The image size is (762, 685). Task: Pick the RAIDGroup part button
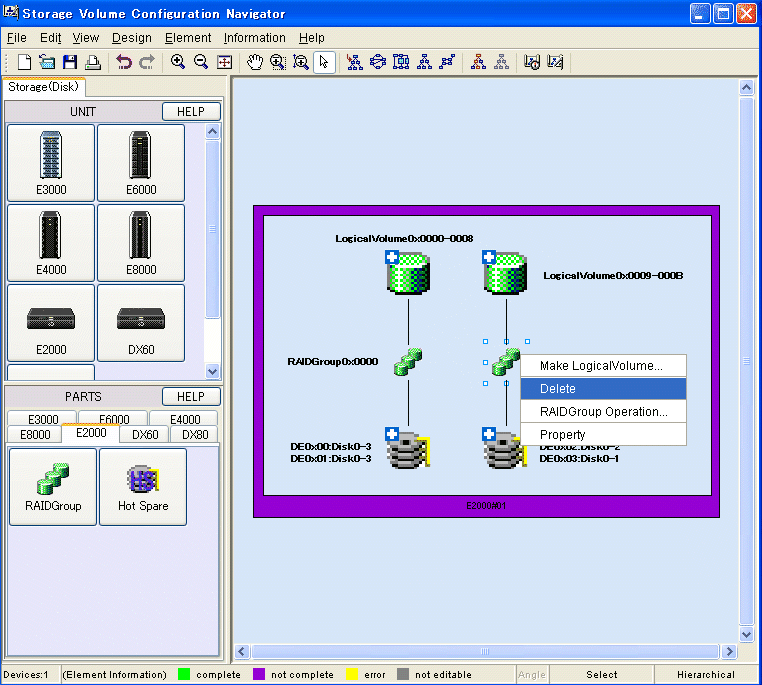[x=53, y=487]
